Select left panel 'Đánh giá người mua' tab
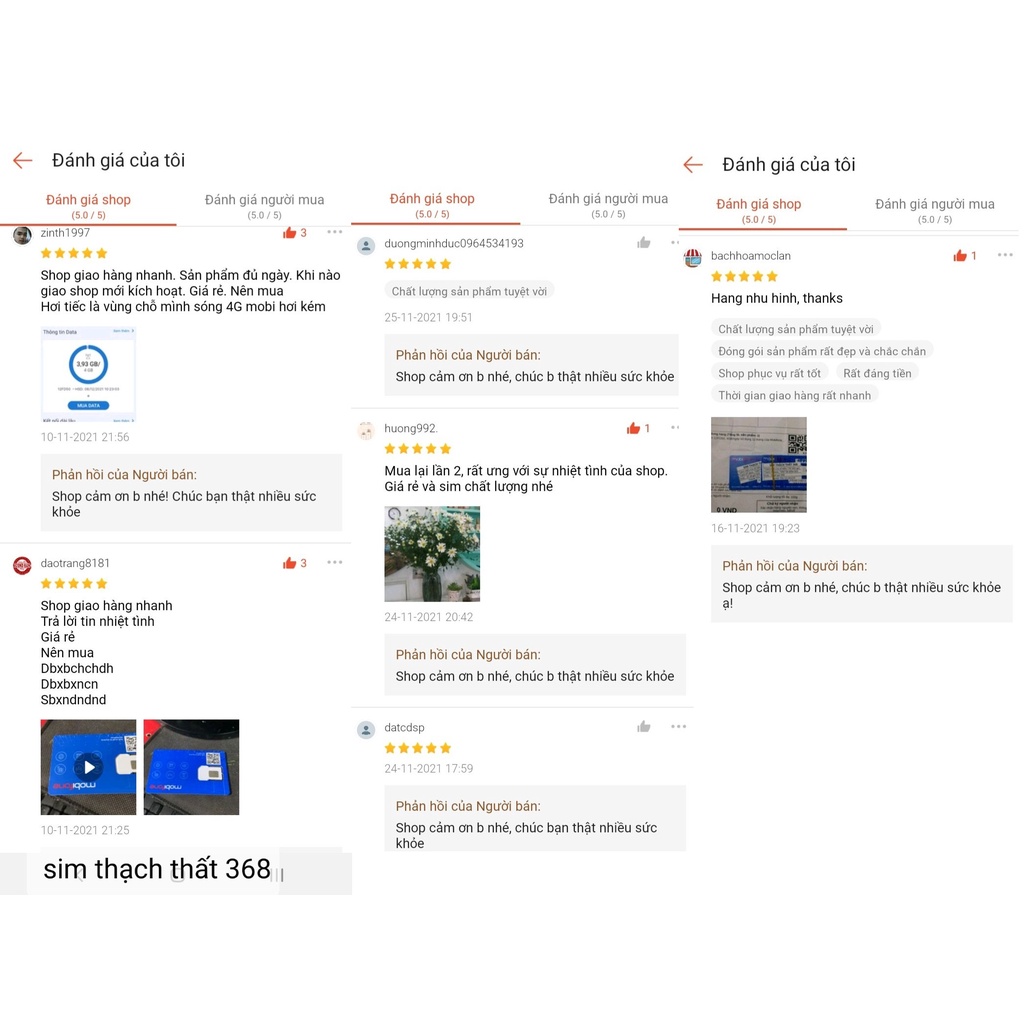This screenshot has width=1024, height=1024. [x=264, y=206]
